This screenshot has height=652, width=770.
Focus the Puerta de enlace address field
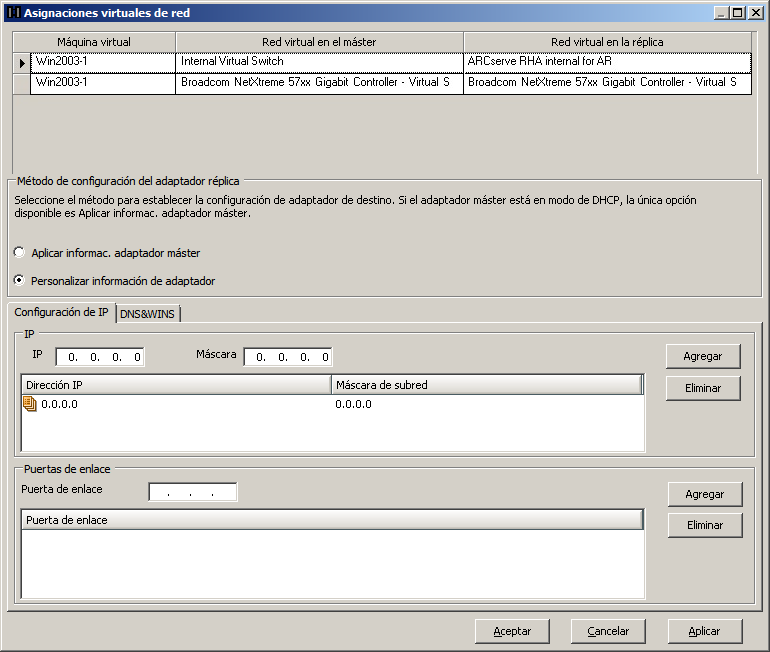click(x=192, y=492)
